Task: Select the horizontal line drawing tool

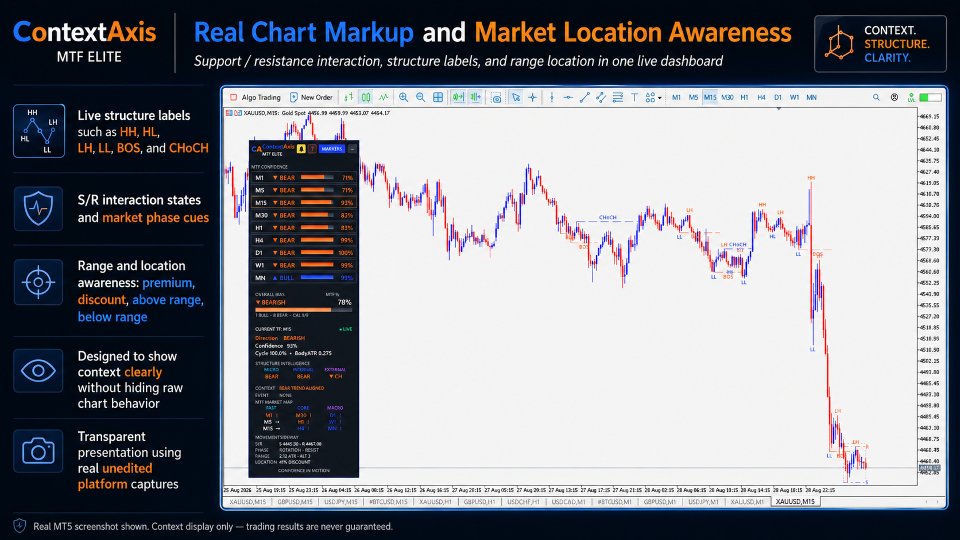Action: 568,97
